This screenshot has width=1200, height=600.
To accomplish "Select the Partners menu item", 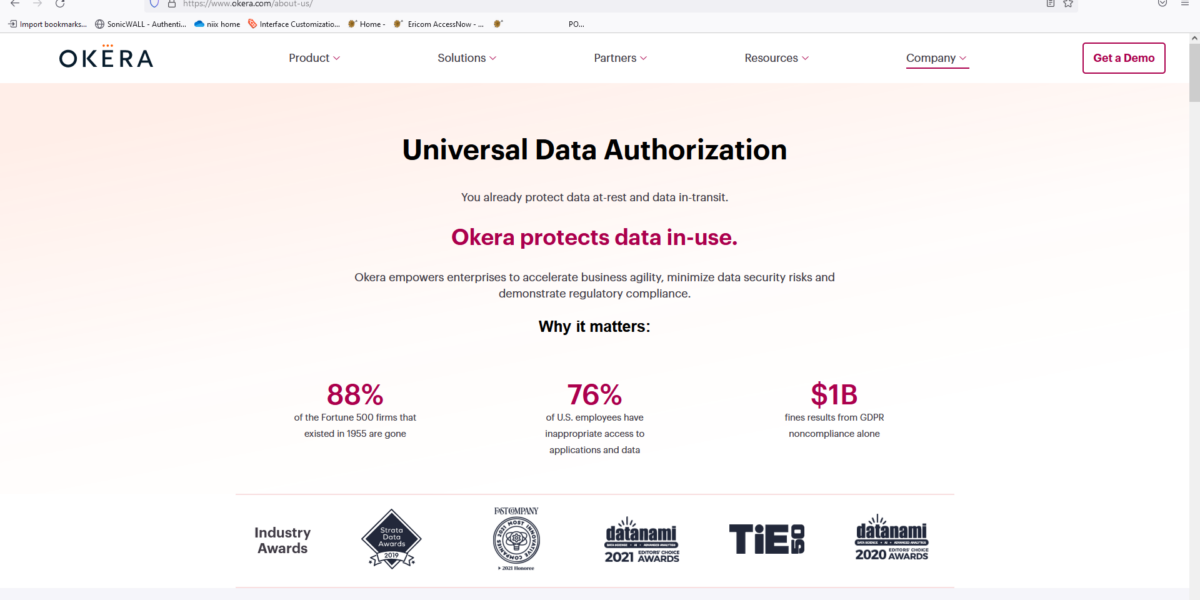I will pos(620,58).
